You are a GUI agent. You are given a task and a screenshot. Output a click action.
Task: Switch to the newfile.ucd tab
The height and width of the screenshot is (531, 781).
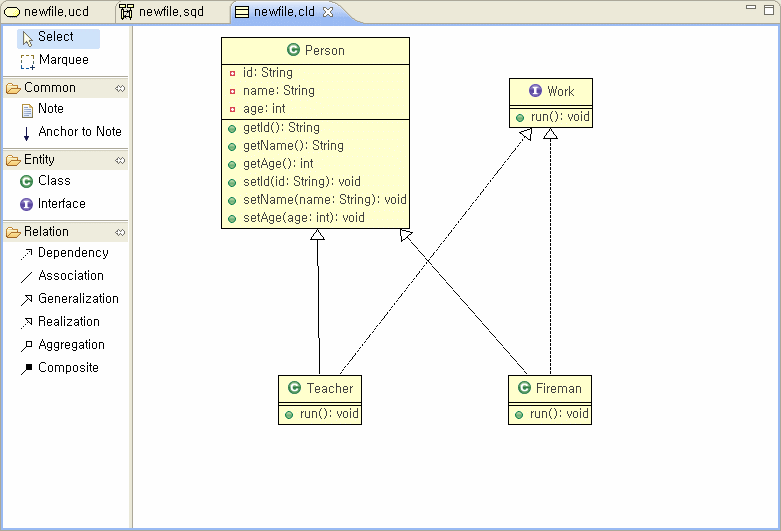[x=55, y=12]
